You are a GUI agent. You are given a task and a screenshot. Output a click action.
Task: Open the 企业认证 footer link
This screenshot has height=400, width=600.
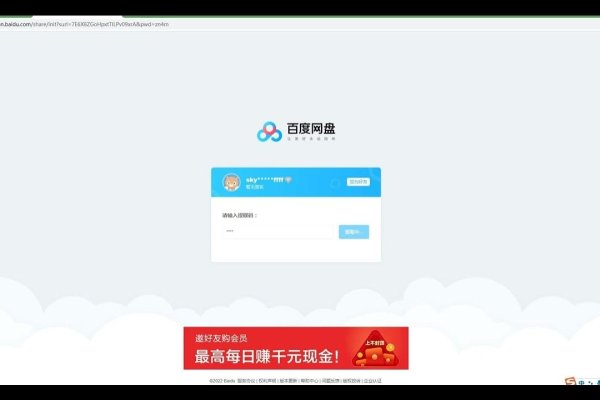pyautogui.click(x=372, y=381)
